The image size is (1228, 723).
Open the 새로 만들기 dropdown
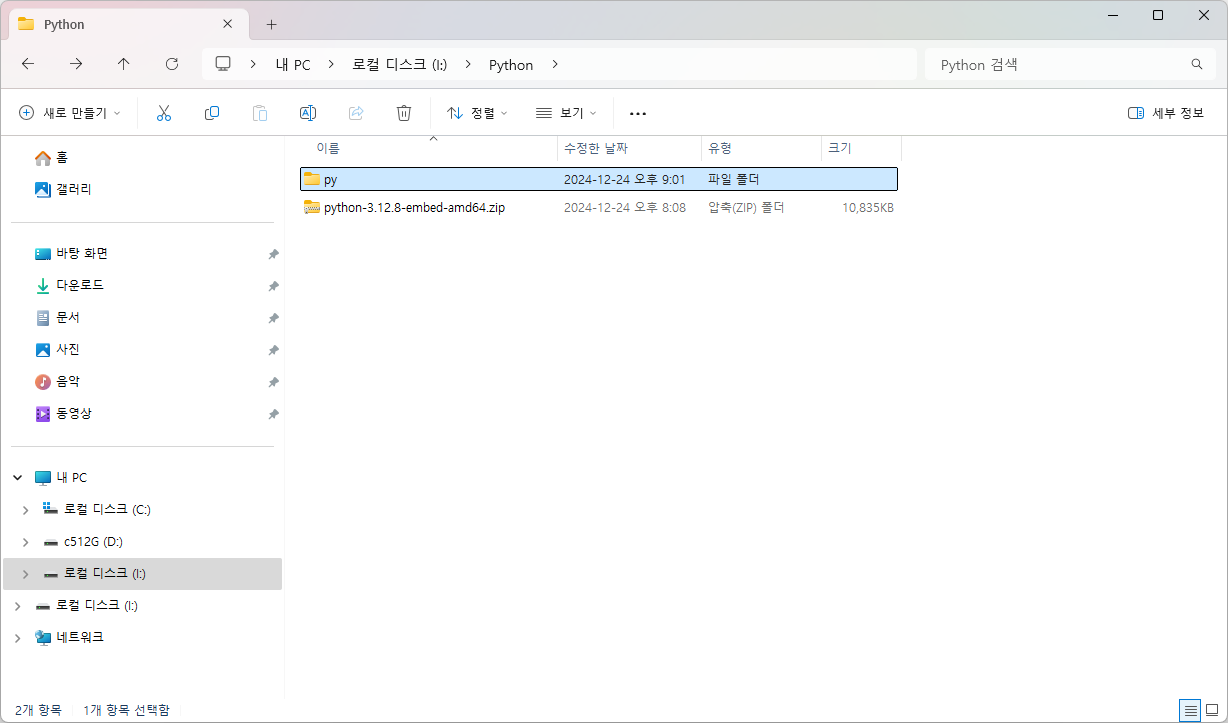69,113
